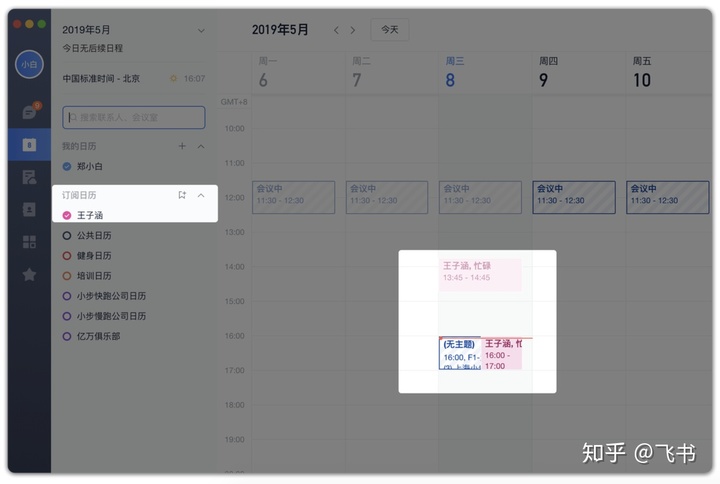Go to the next week
The height and width of the screenshot is (484, 720).
[353, 30]
